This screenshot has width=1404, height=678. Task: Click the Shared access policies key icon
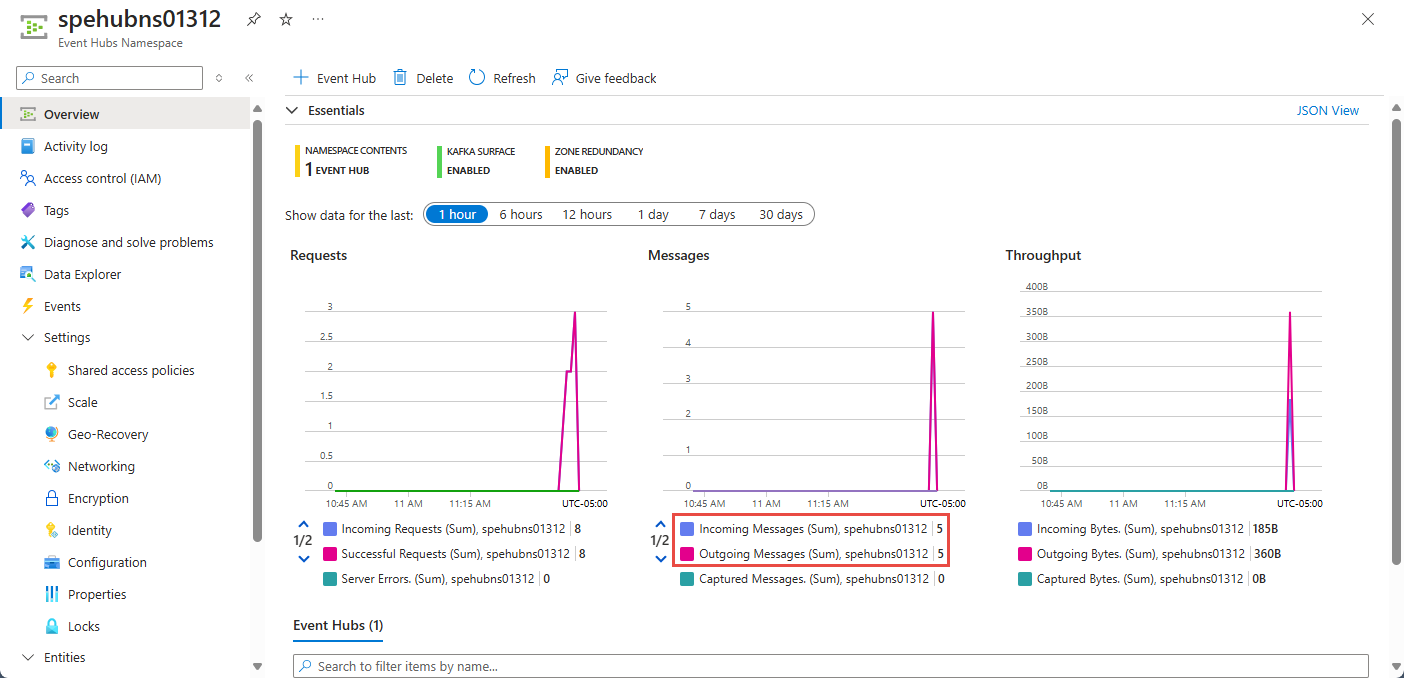tap(52, 370)
